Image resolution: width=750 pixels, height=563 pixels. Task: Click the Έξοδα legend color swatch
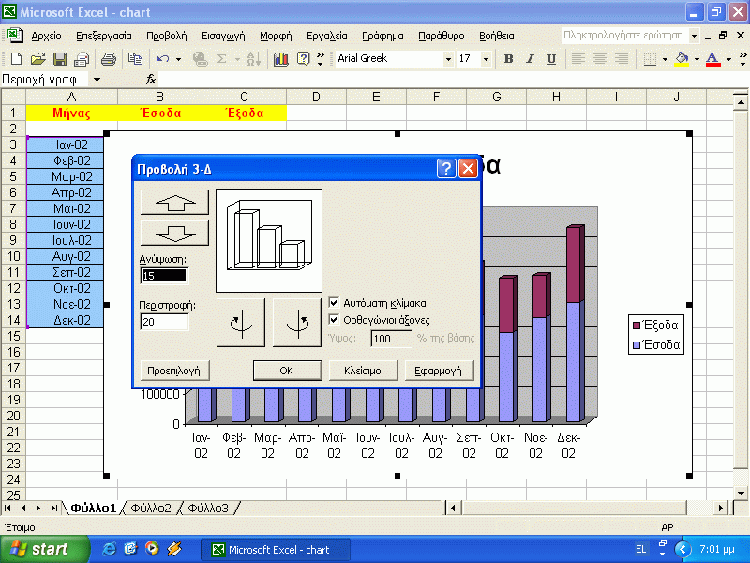click(x=636, y=325)
